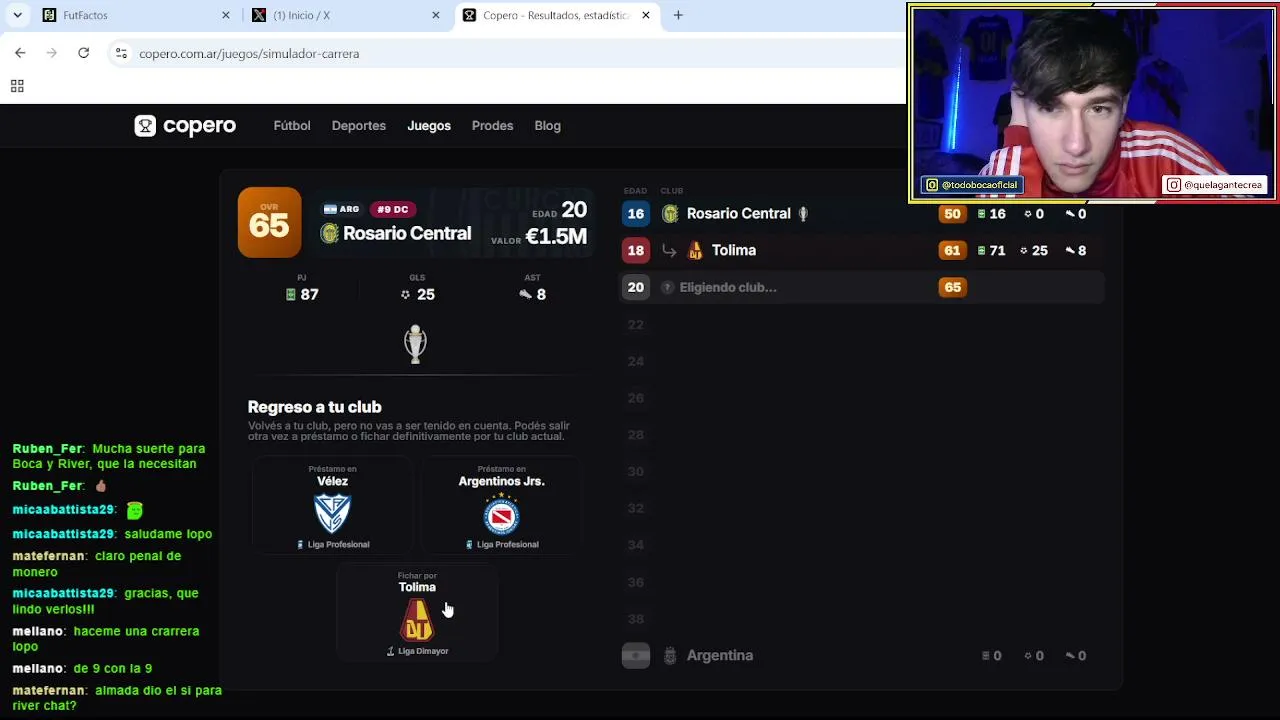Open the Prodes menu
The height and width of the screenshot is (720, 1280).
tap(492, 126)
